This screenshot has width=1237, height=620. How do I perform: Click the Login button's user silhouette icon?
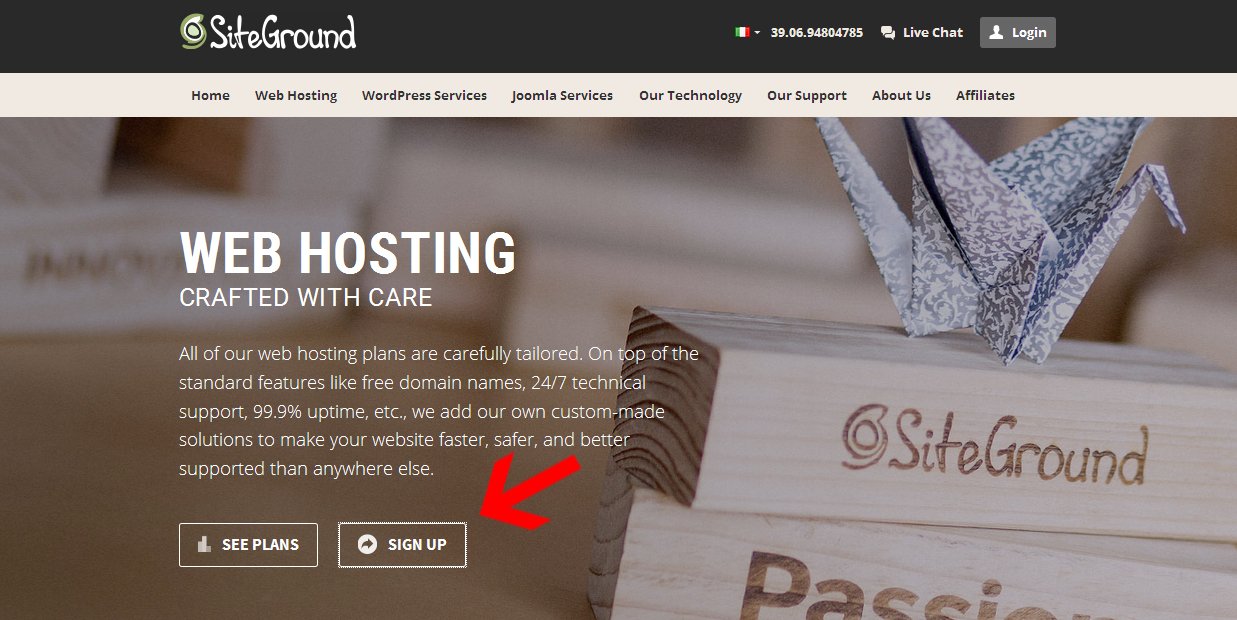pos(996,32)
